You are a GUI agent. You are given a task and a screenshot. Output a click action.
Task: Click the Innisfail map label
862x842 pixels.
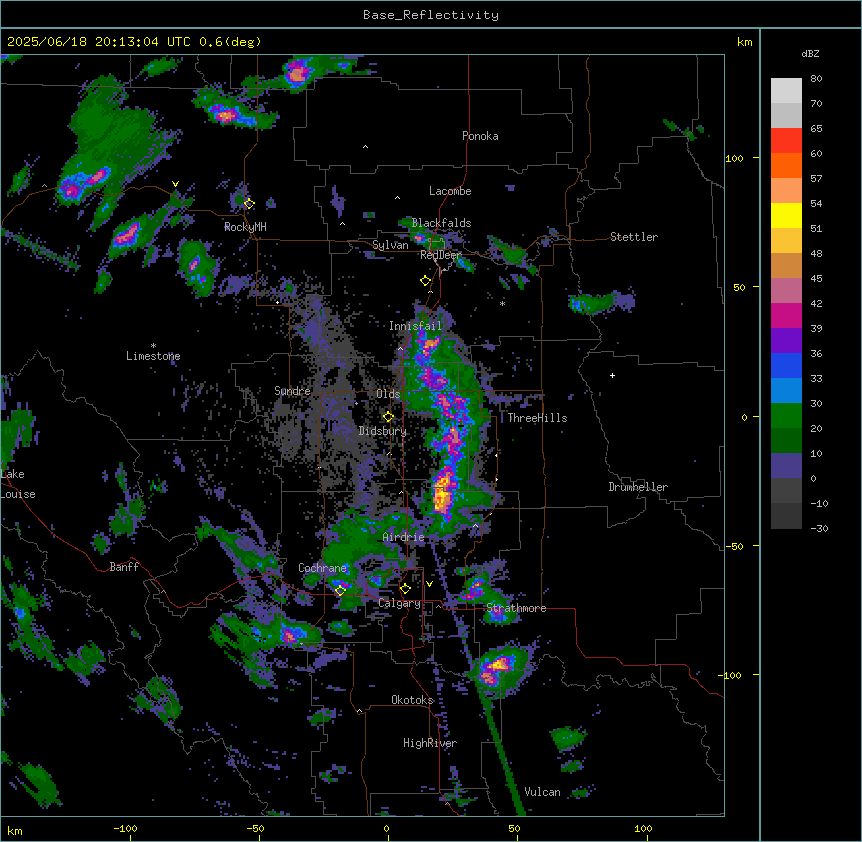(x=416, y=326)
